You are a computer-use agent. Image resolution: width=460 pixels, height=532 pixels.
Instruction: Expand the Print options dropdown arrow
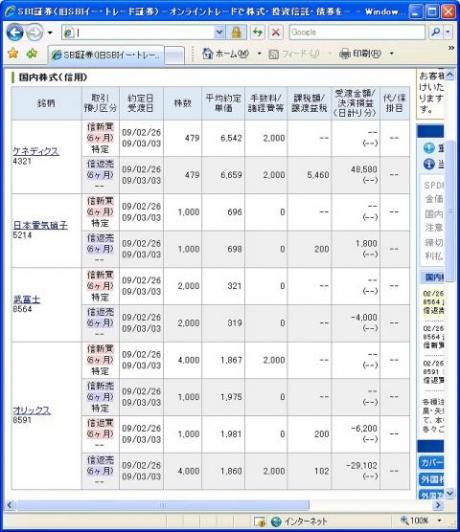[x=392, y=53]
